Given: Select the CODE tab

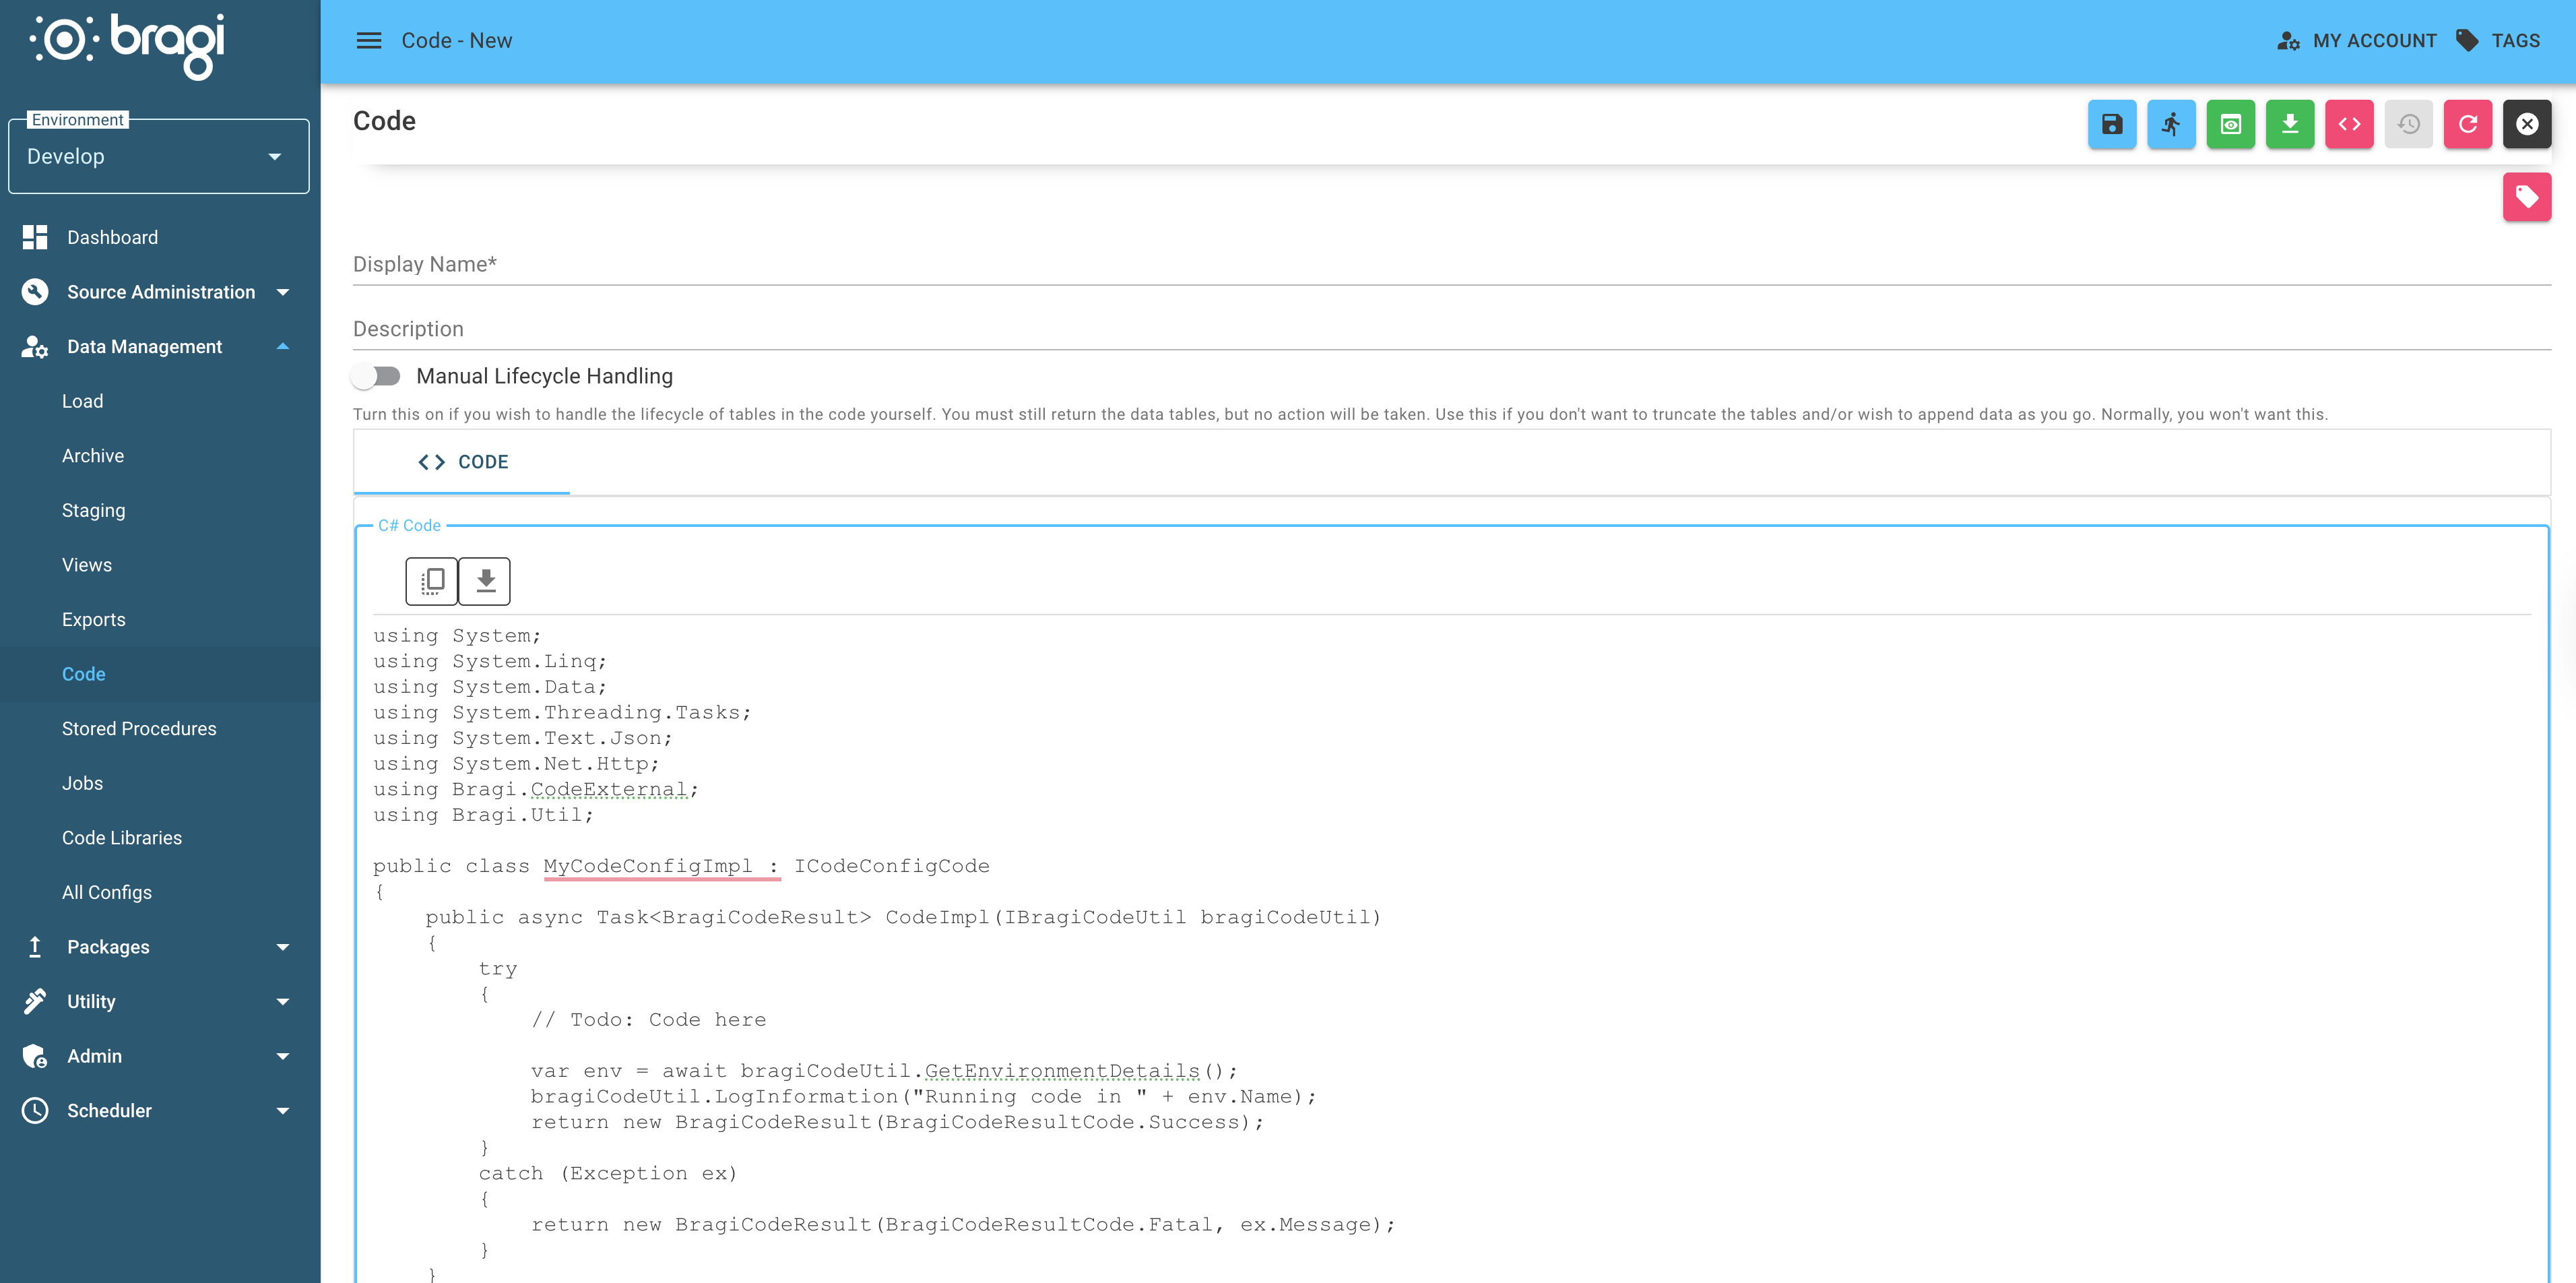Looking at the screenshot, I should point(462,462).
